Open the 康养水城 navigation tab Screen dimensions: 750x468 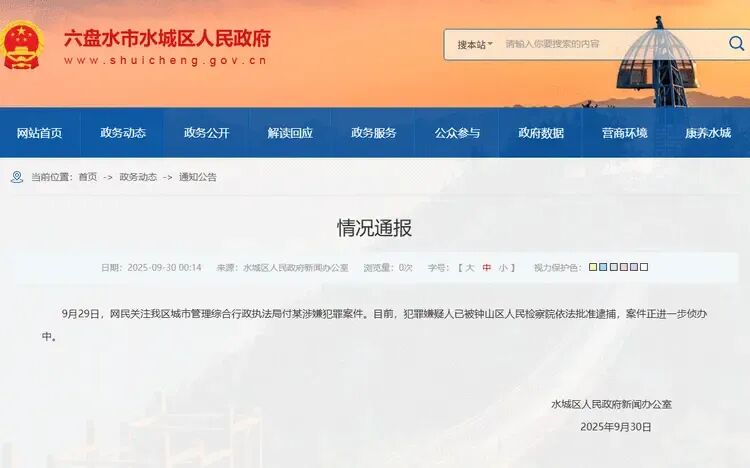(x=708, y=133)
